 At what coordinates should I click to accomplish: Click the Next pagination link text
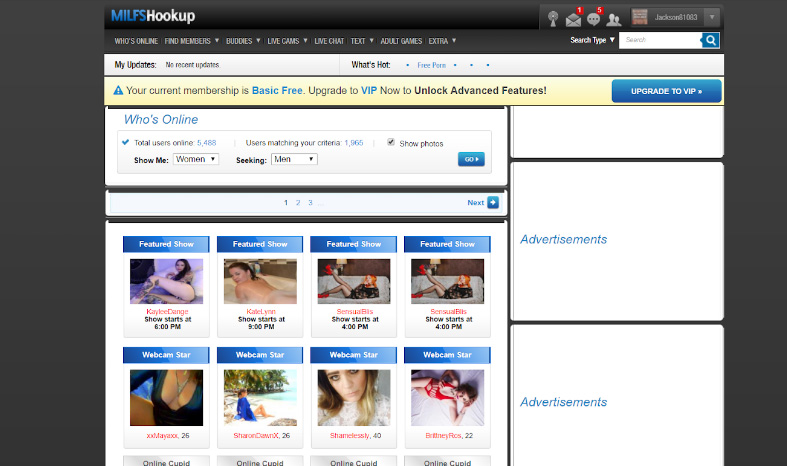(475, 203)
